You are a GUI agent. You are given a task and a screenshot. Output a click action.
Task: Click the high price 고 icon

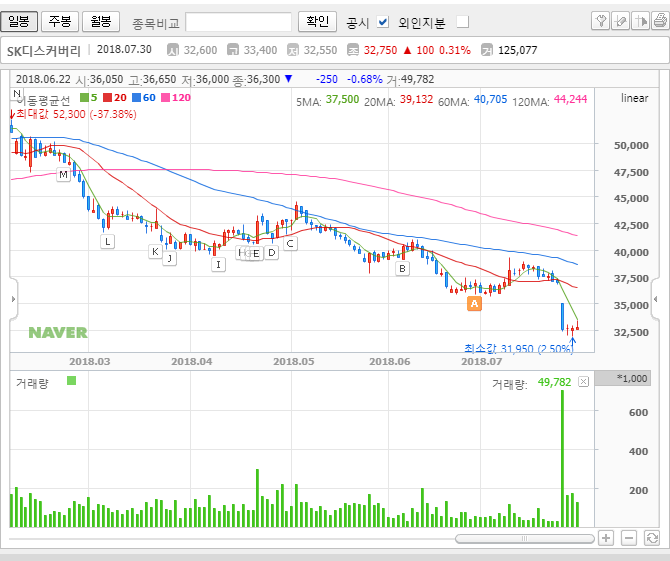click(233, 50)
